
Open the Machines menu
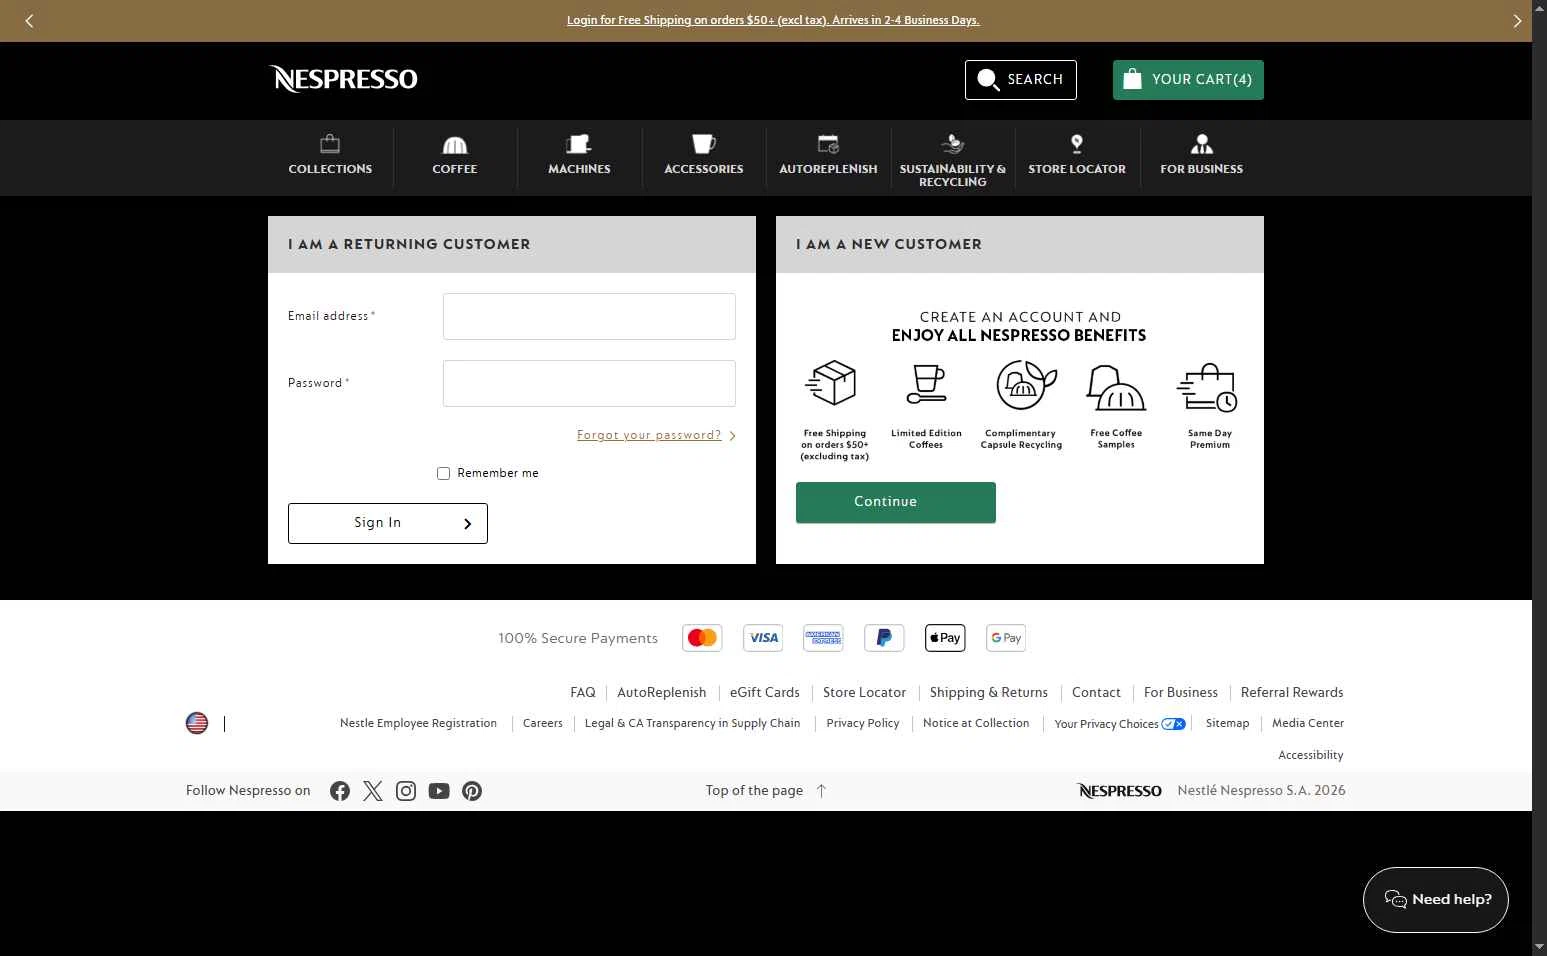click(579, 156)
